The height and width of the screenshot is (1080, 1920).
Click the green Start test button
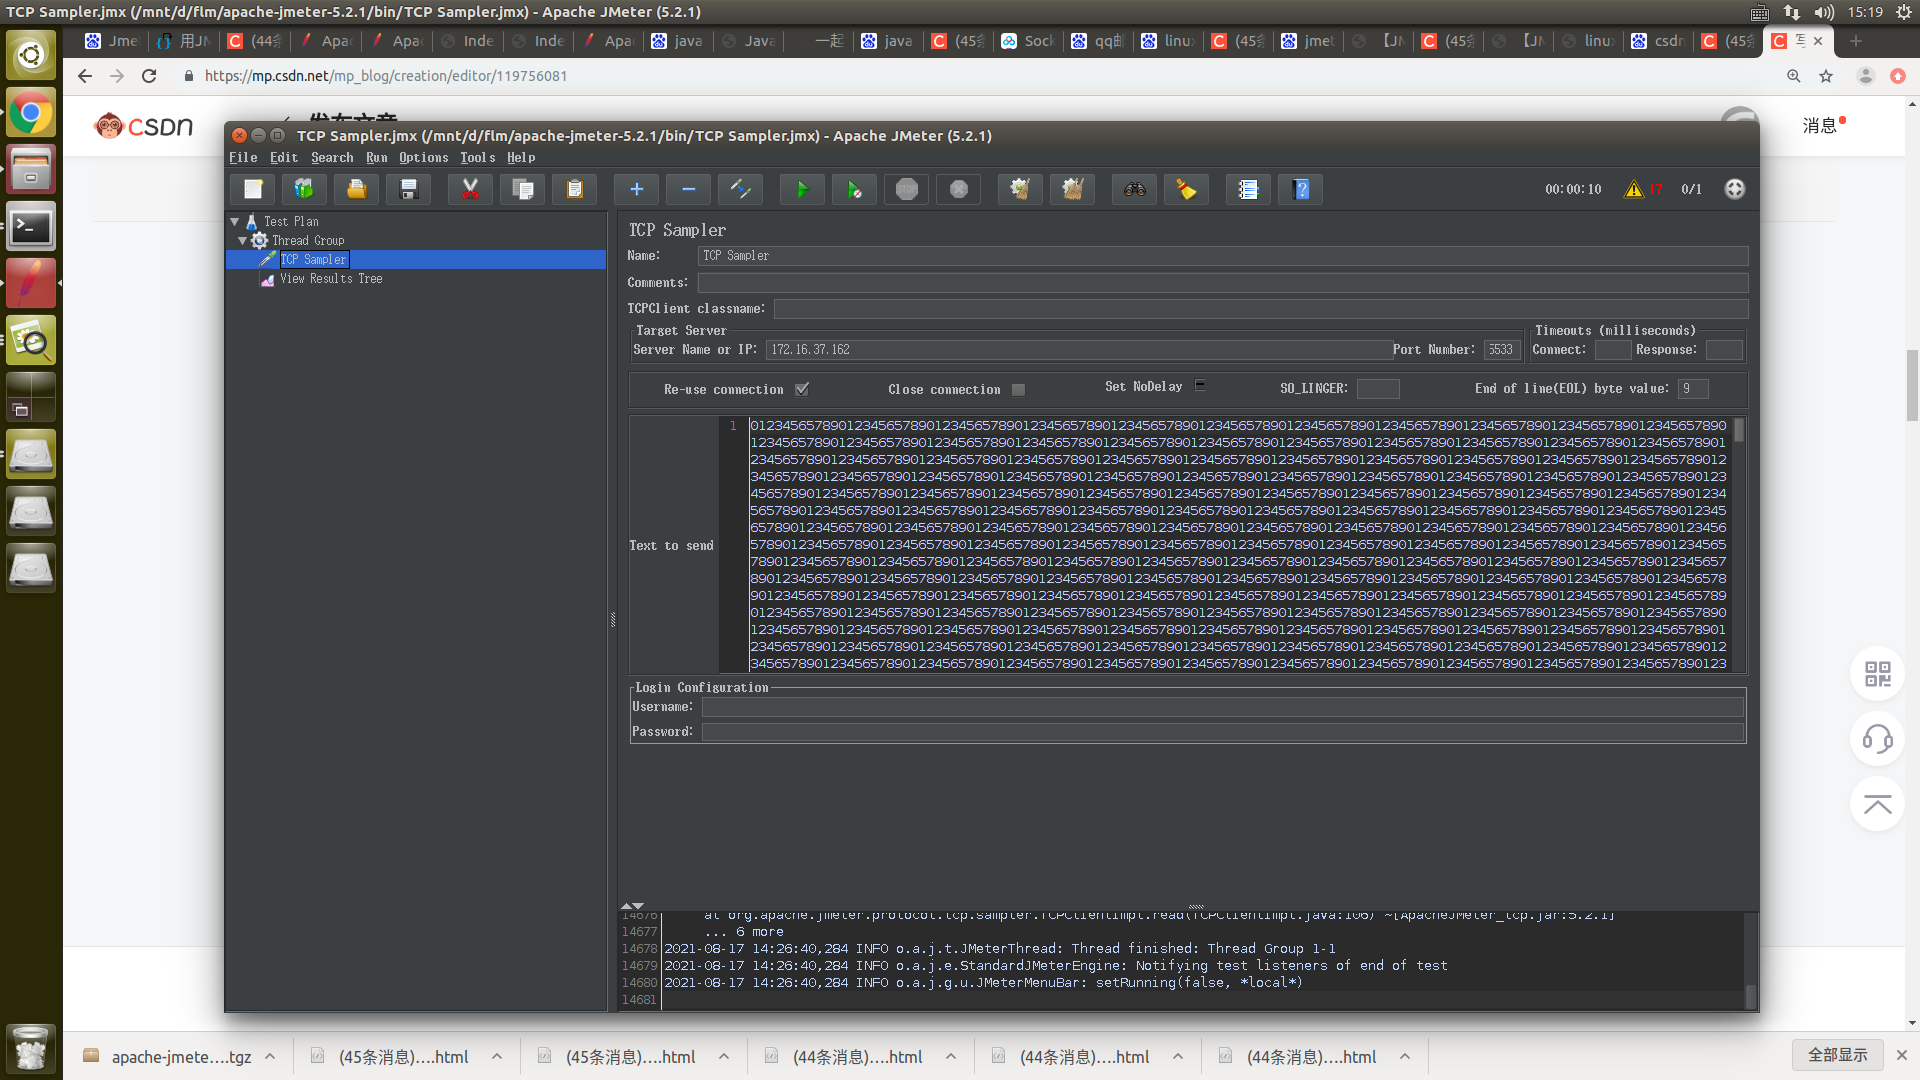point(802,189)
